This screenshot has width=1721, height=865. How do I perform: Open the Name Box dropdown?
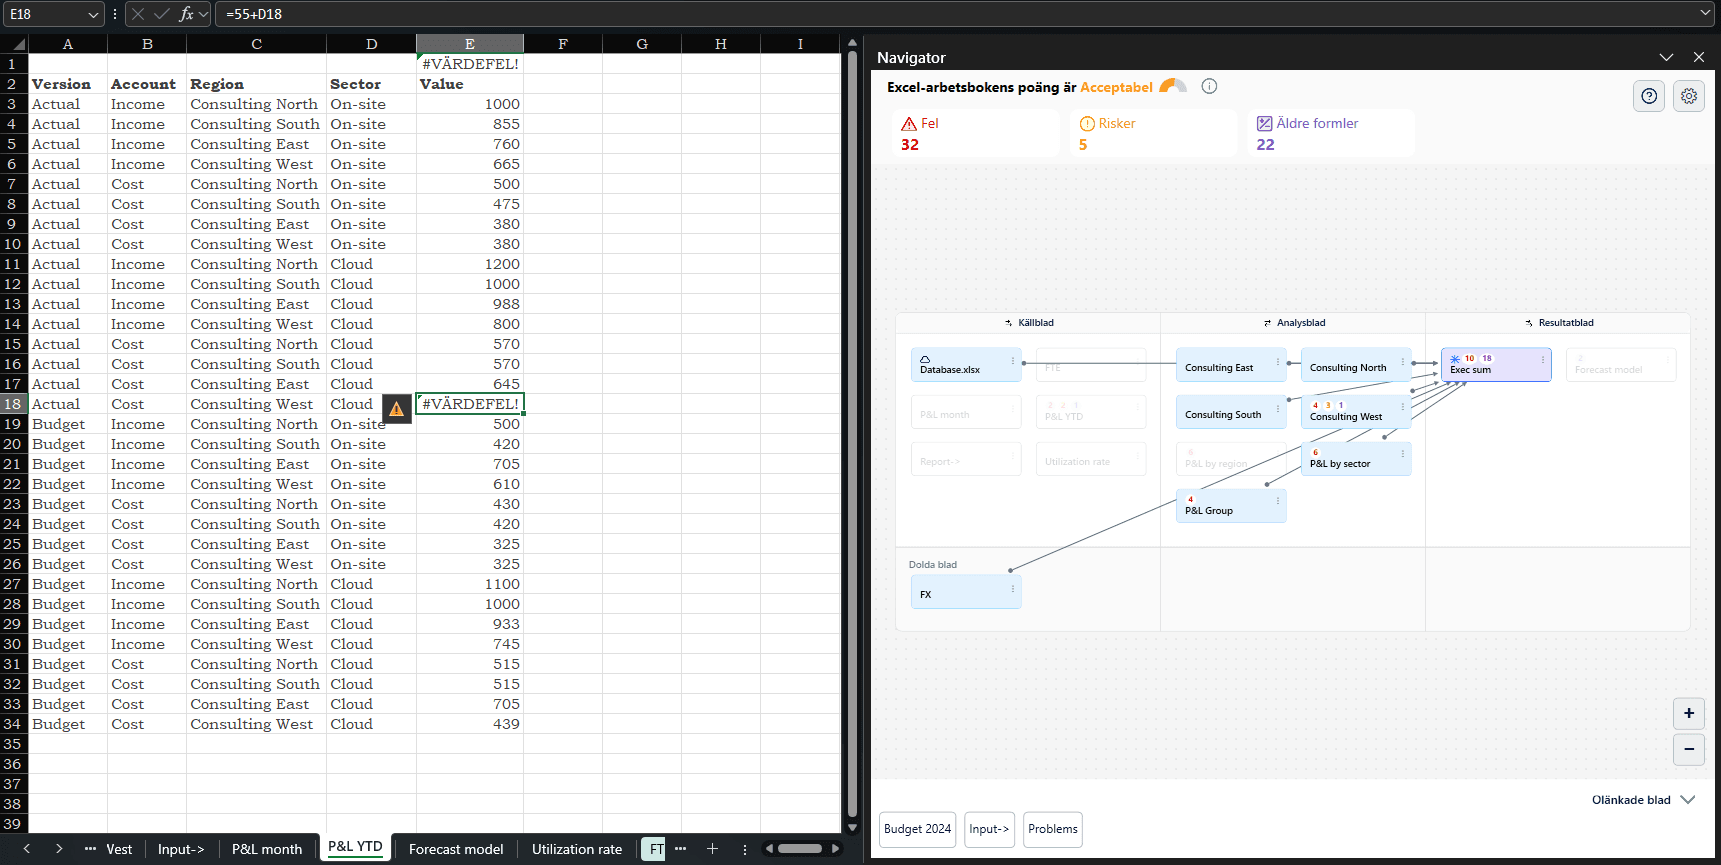click(x=93, y=14)
